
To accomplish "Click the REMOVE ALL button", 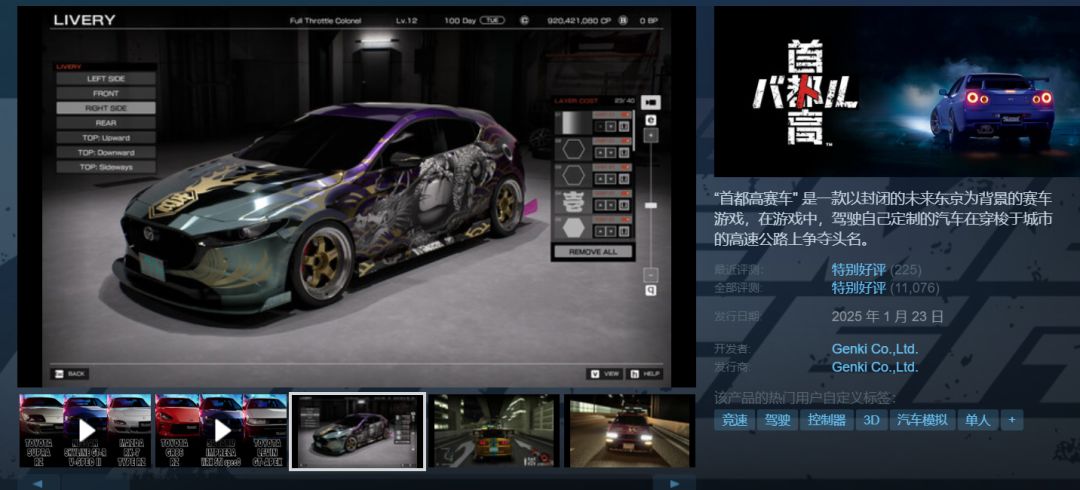I will [x=592, y=252].
